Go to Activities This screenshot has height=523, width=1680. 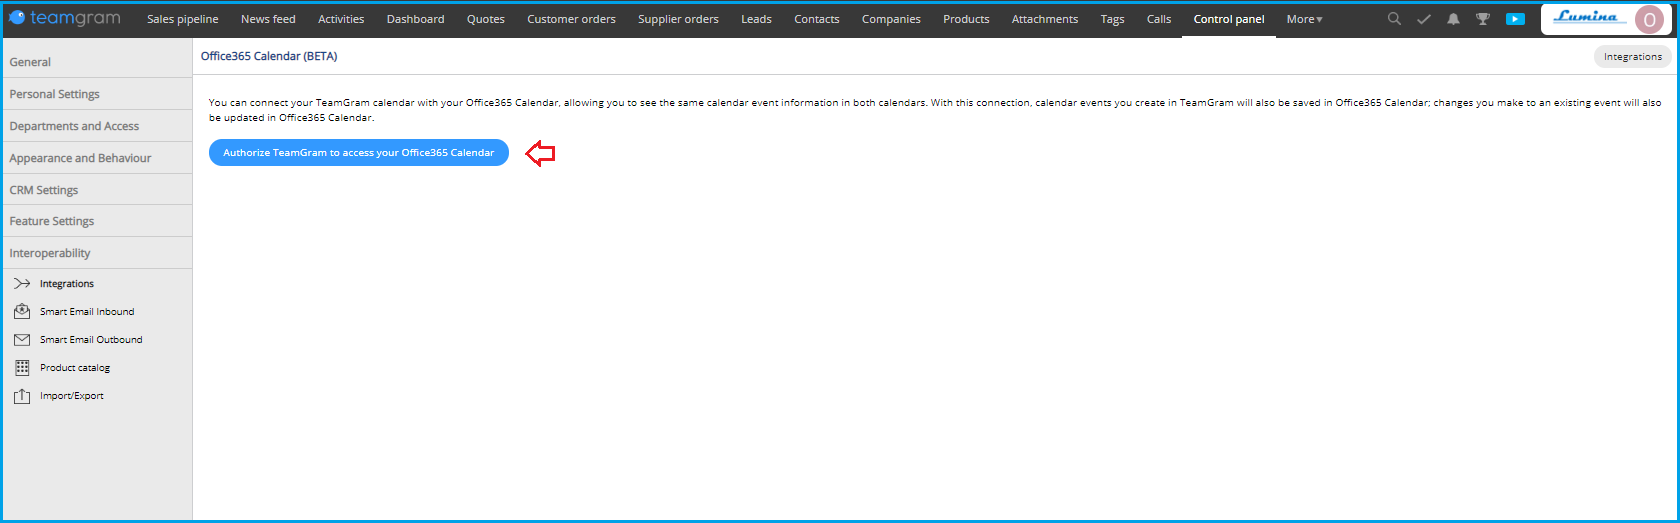click(341, 19)
